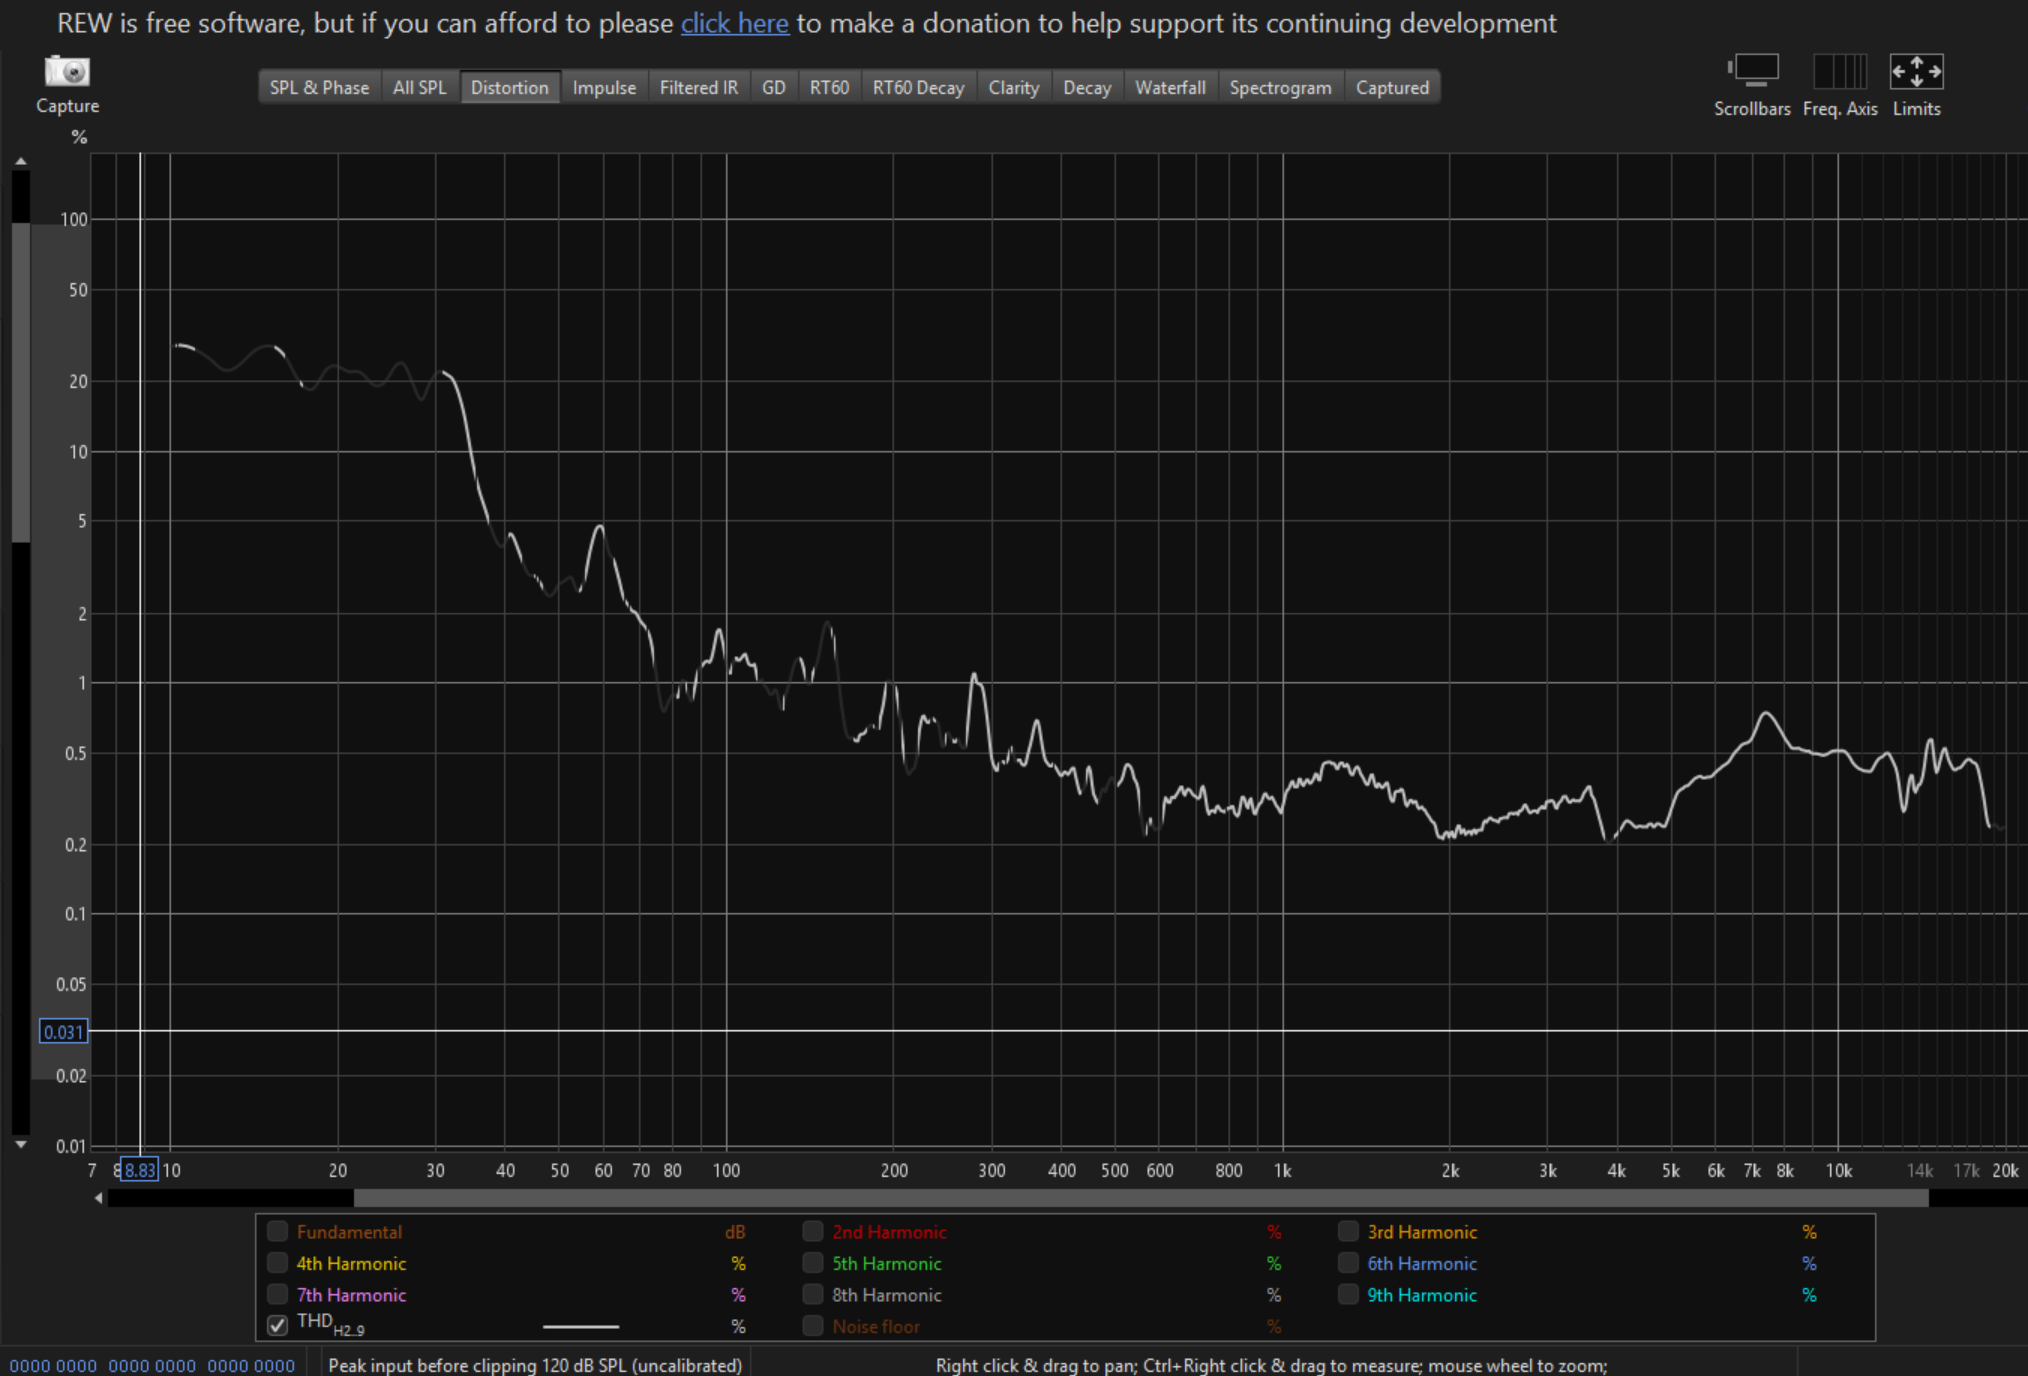The image size is (2028, 1376).
Task: Click the 3rd Harmonic % unit label
Action: [1809, 1232]
